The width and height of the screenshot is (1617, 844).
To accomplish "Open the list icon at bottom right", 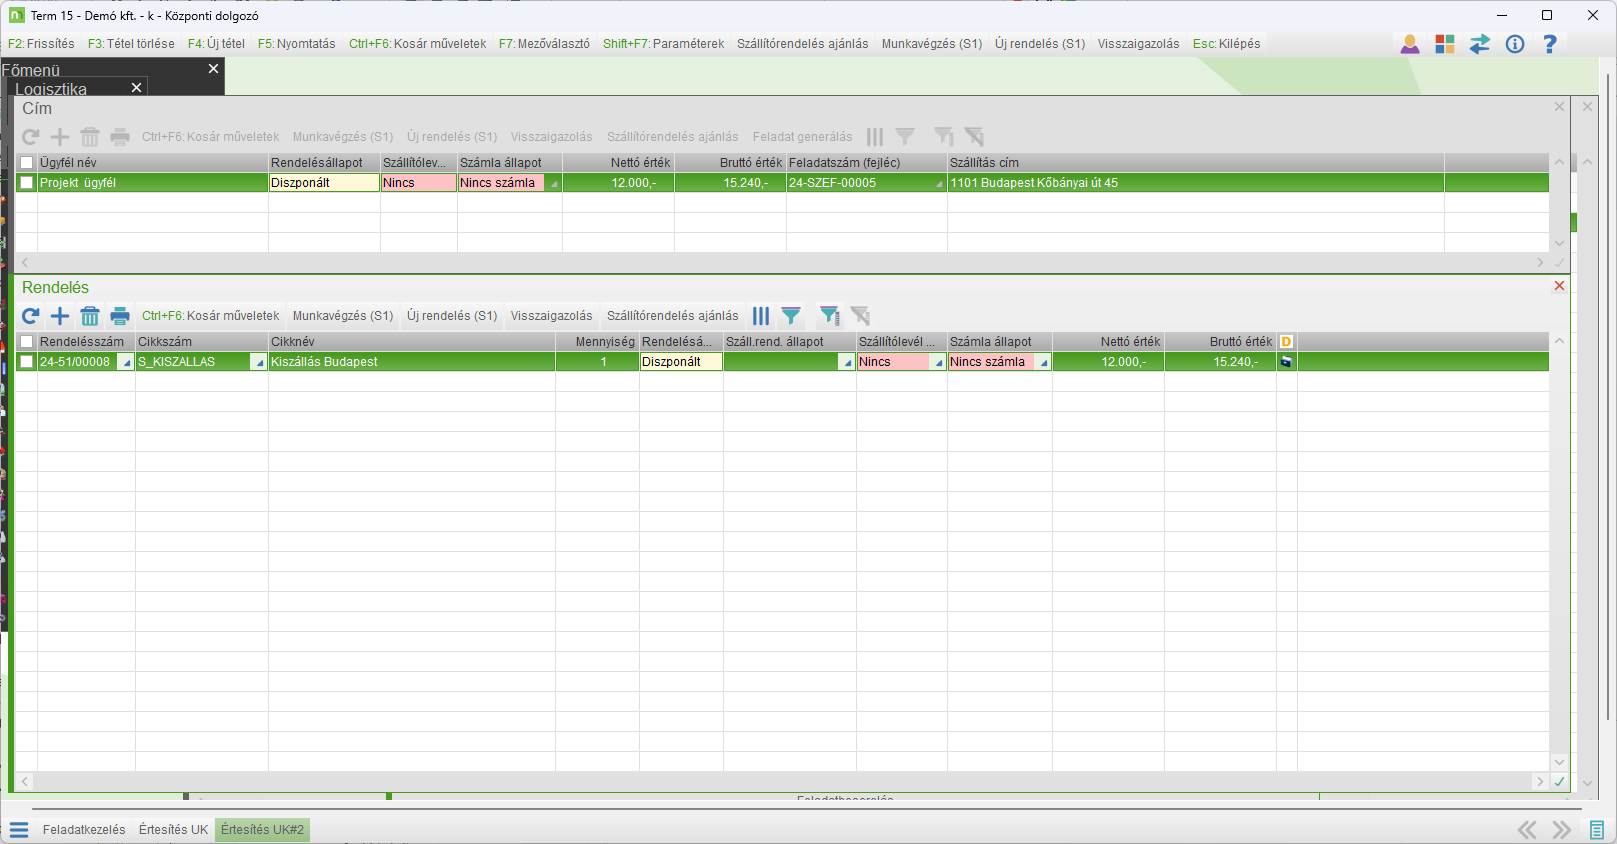I will 1597,830.
